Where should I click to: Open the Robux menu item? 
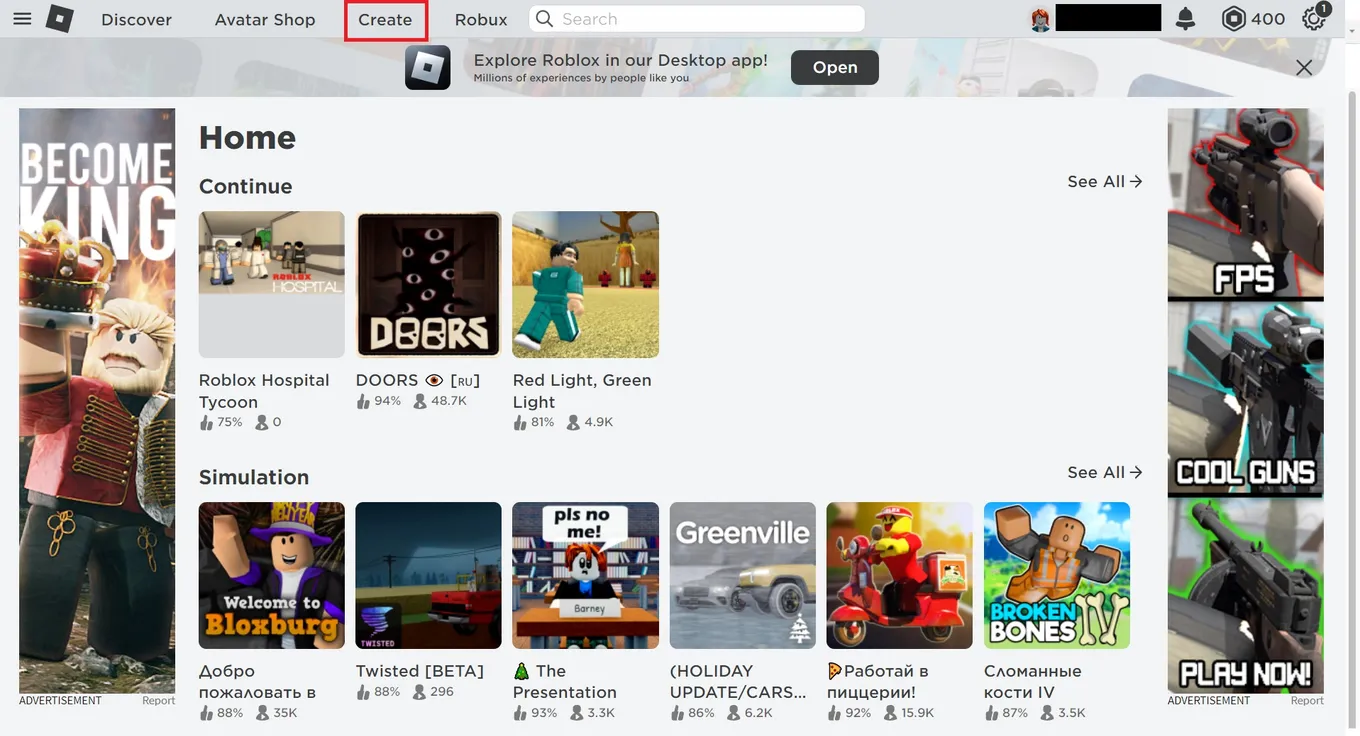coord(481,19)
